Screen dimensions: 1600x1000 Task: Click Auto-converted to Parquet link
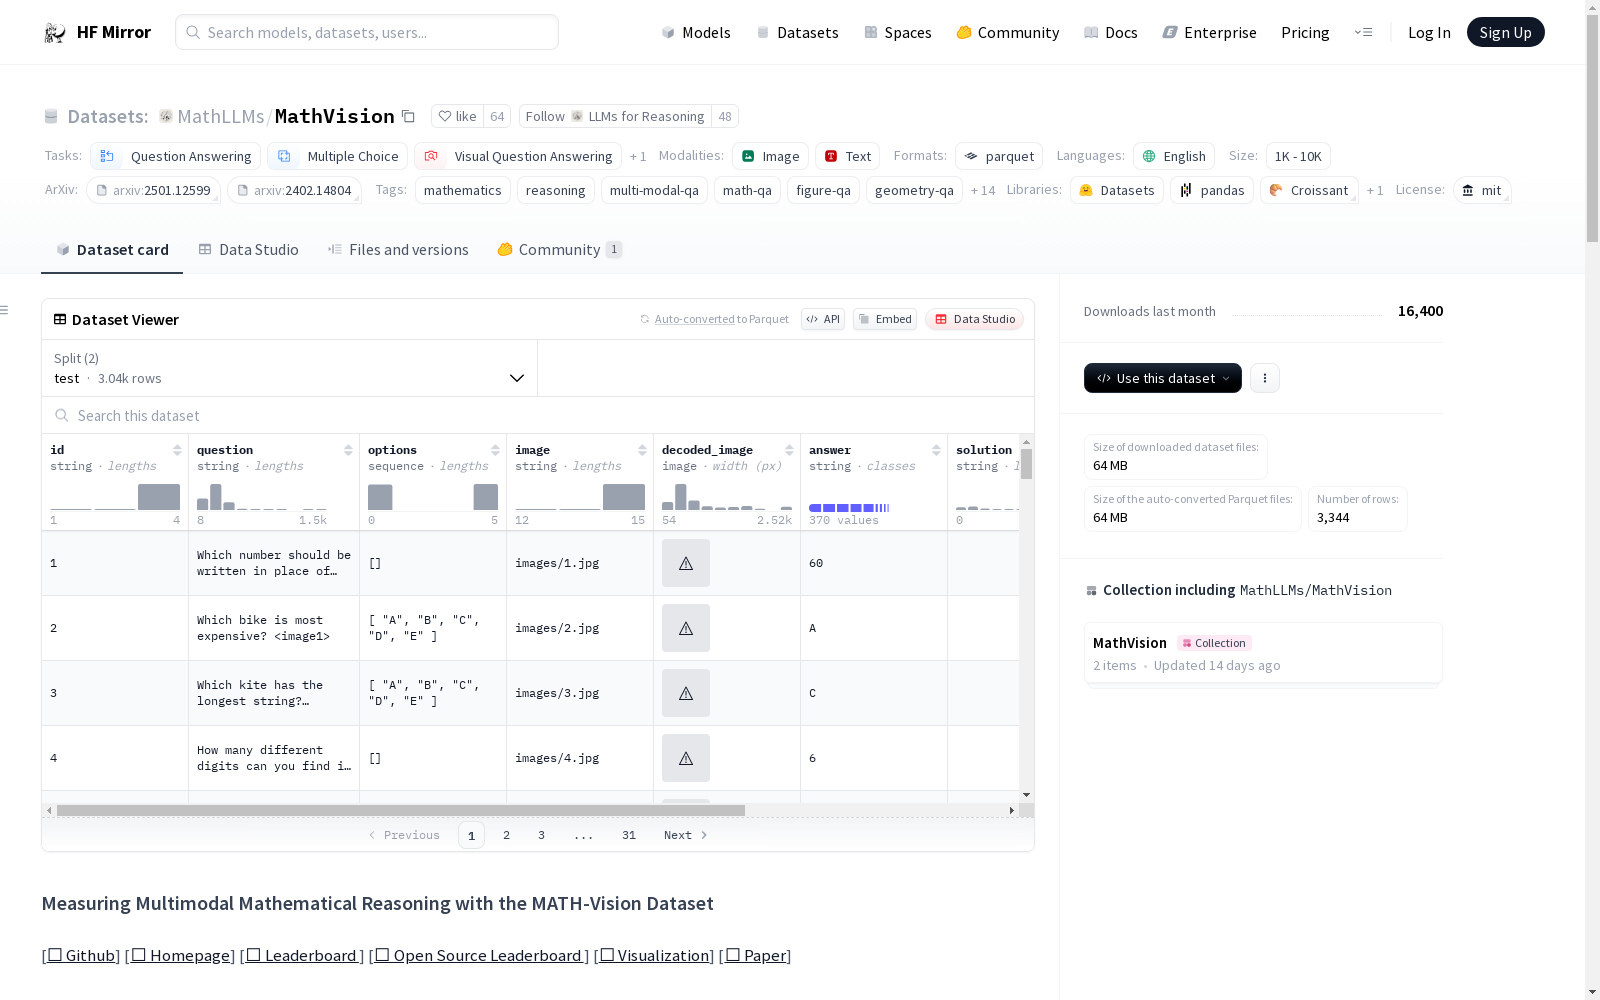click(714, 319)
